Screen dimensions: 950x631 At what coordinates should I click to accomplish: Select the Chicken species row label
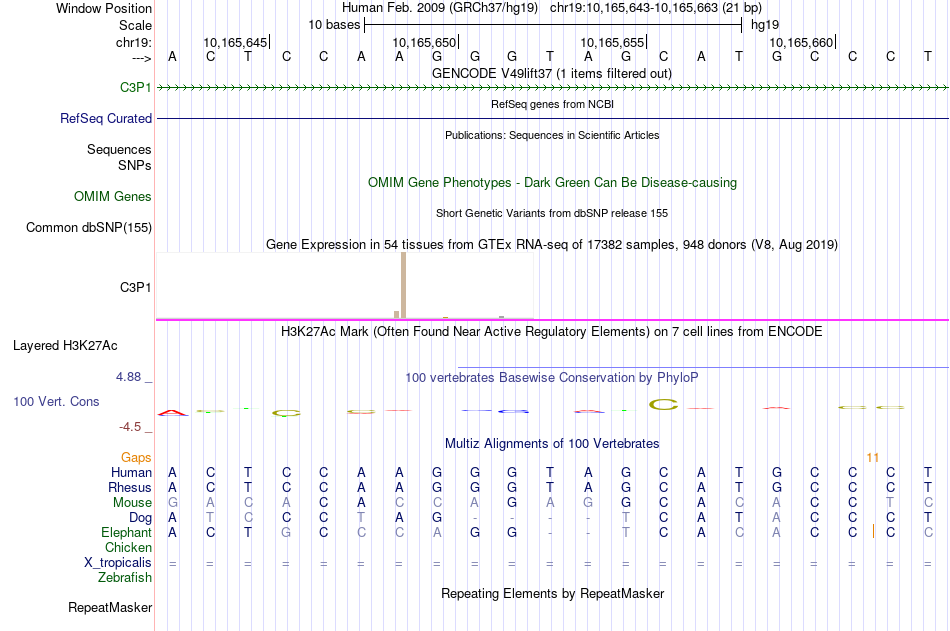click(128, 547)
